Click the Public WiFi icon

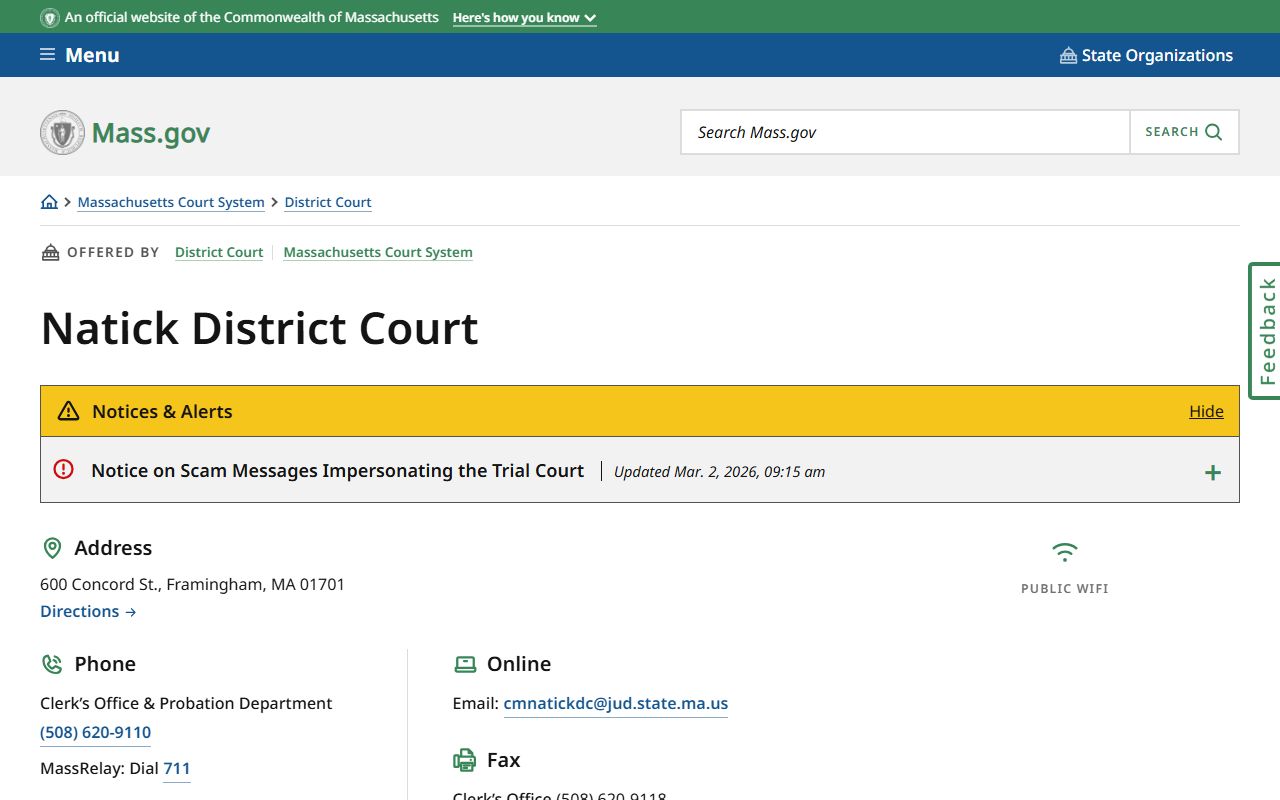click(x=1065, y=552)
